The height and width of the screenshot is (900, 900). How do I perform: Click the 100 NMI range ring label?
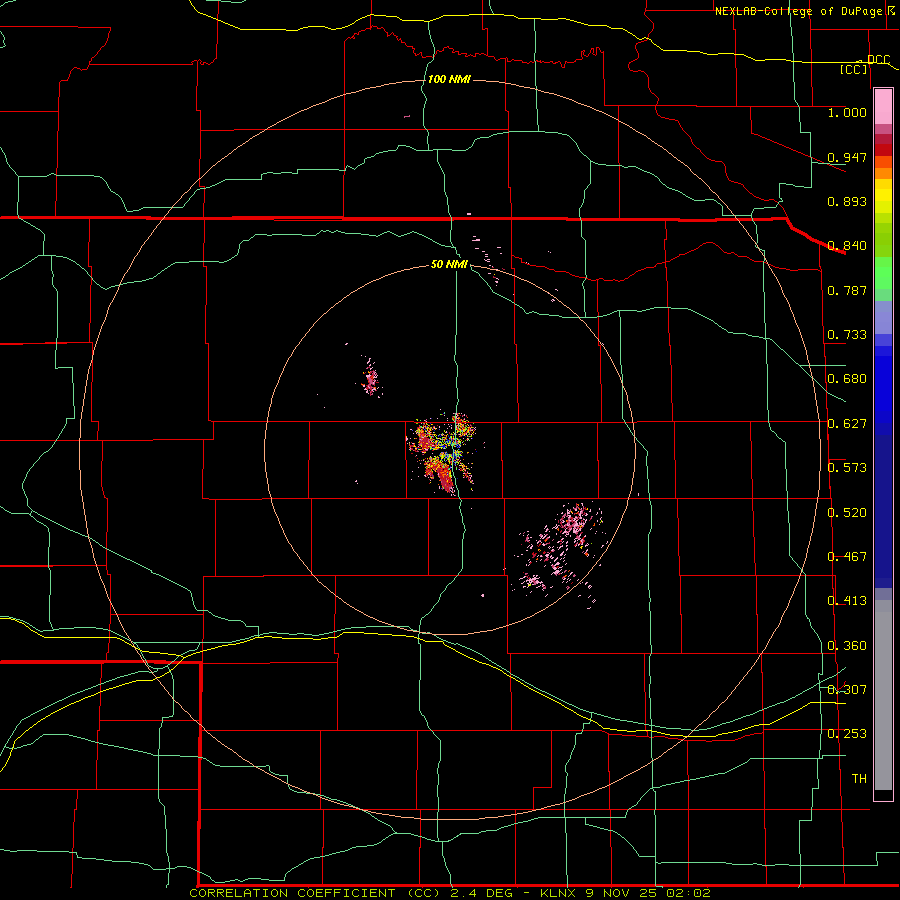[449, 79]
